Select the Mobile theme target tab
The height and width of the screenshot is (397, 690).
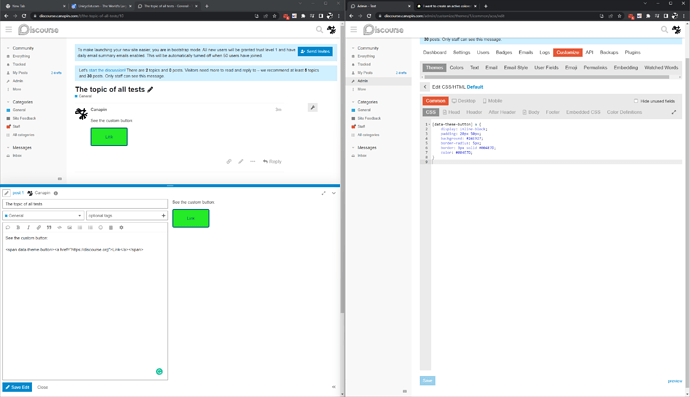click(492, 101)
